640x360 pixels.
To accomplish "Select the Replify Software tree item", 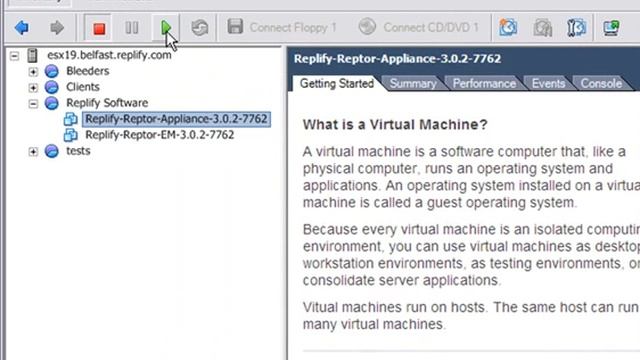I will click(107, 103).
